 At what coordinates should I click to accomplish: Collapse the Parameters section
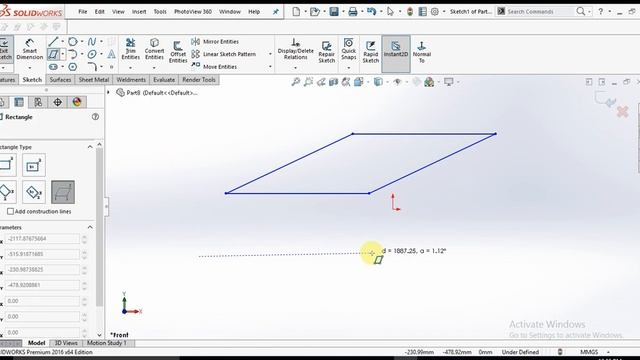(x=90, y=227)
